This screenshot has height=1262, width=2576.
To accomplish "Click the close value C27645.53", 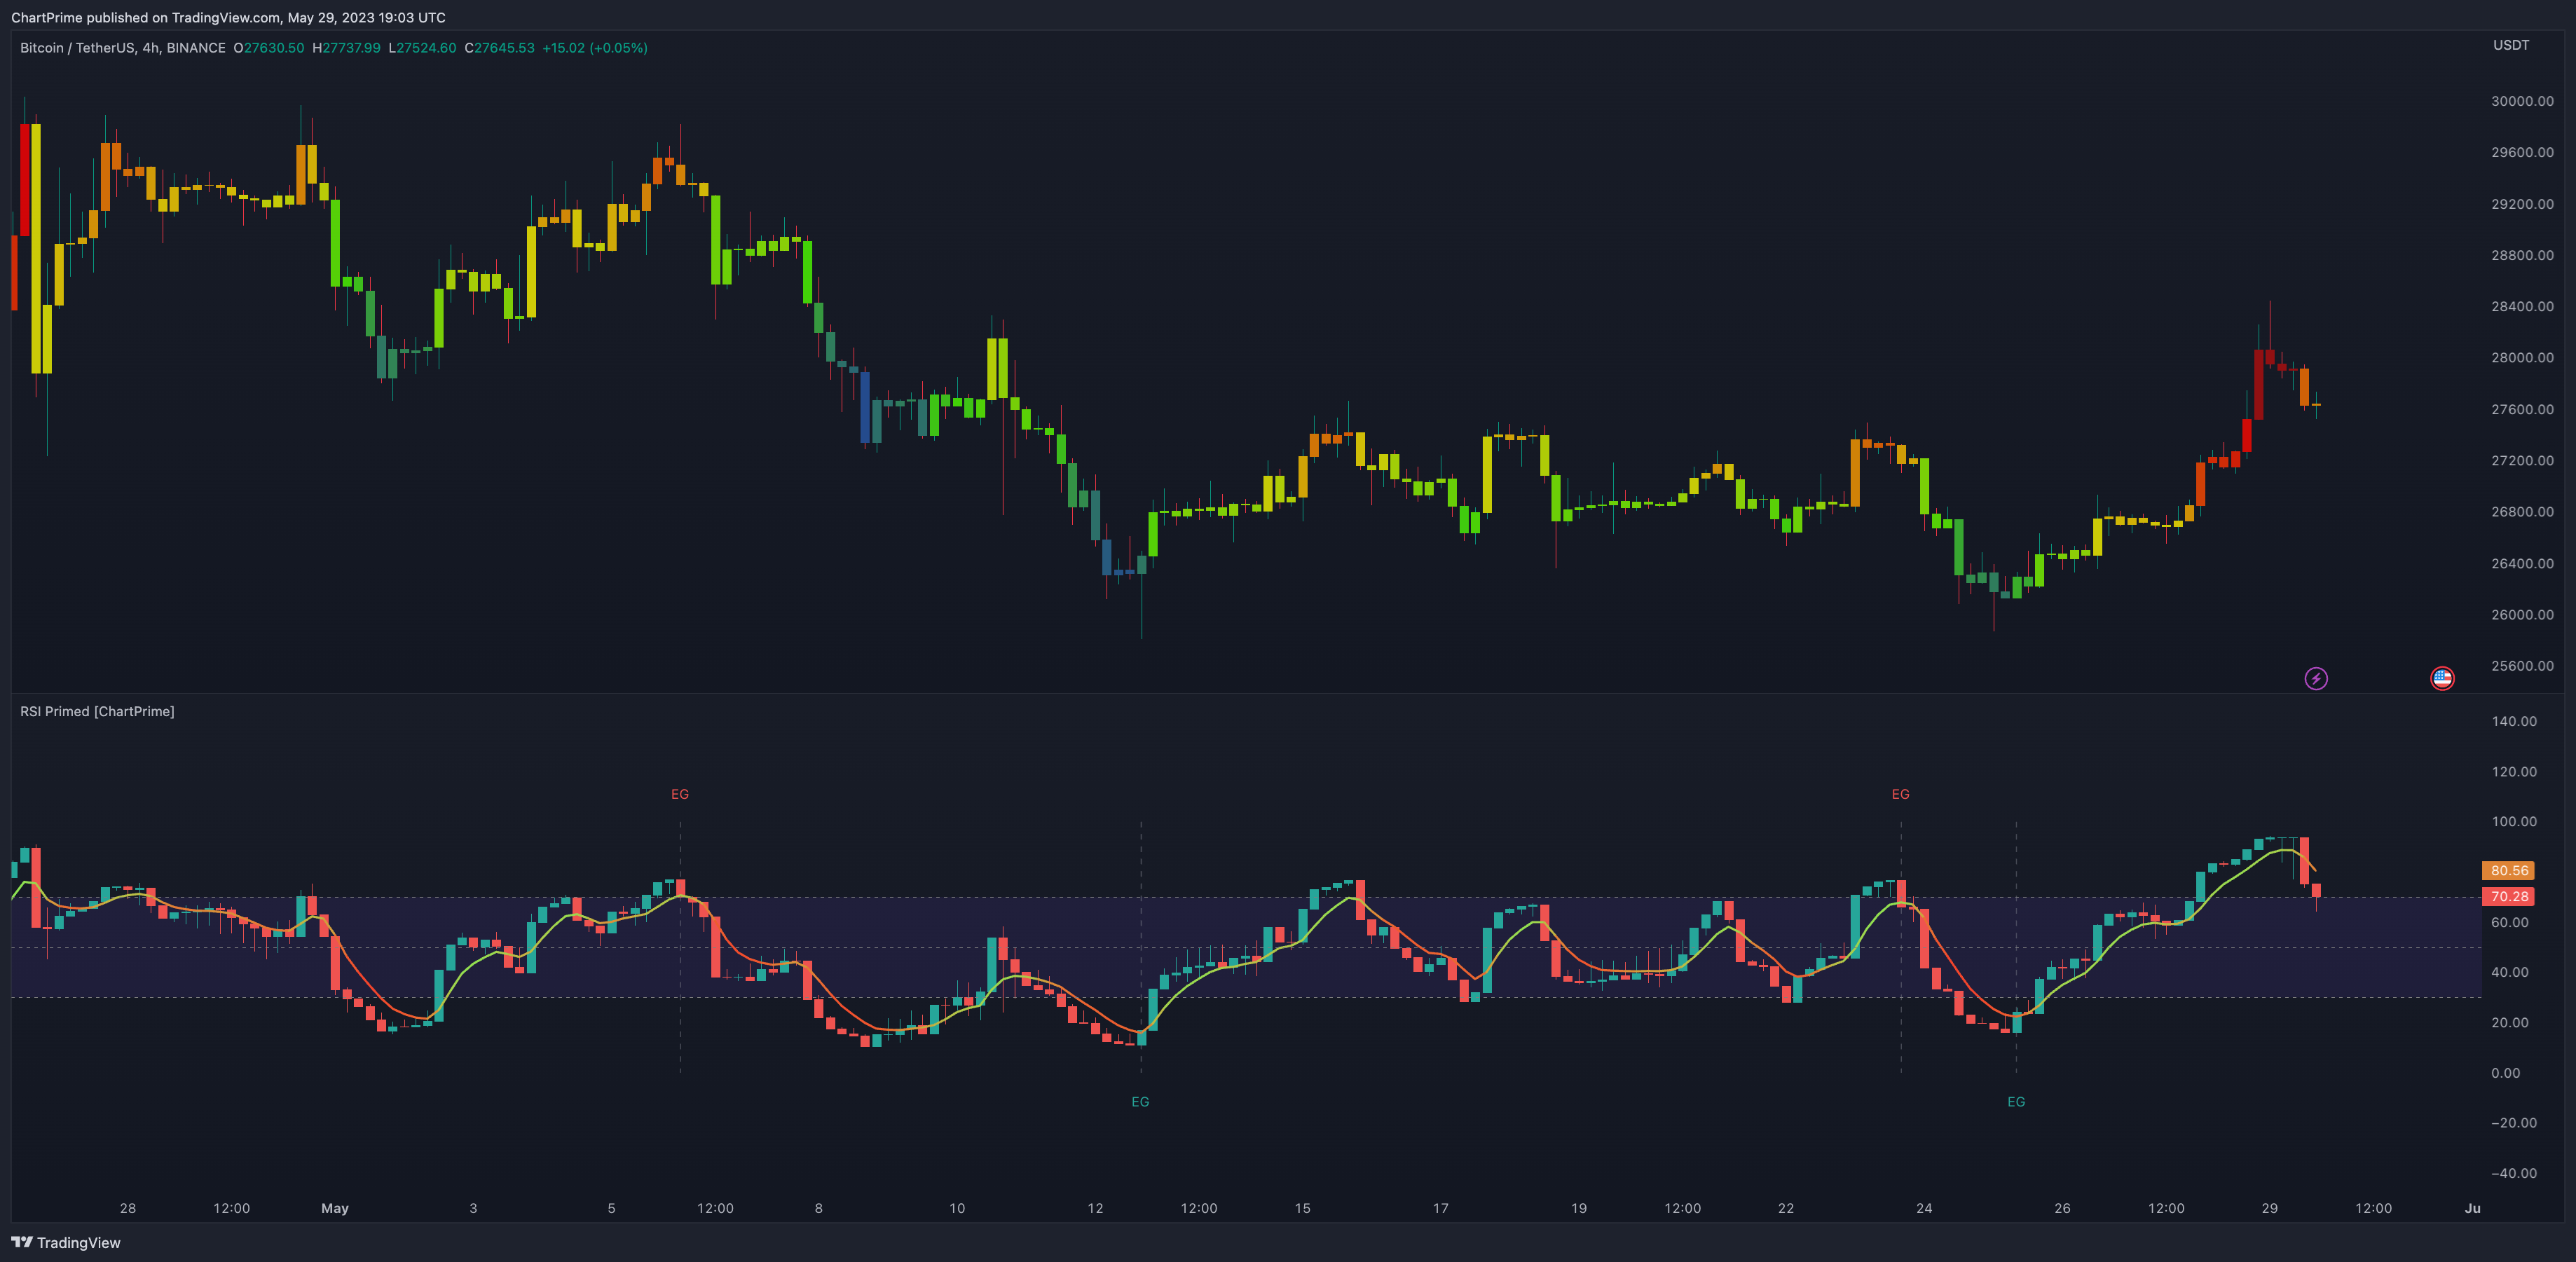I will pos(499,48).
